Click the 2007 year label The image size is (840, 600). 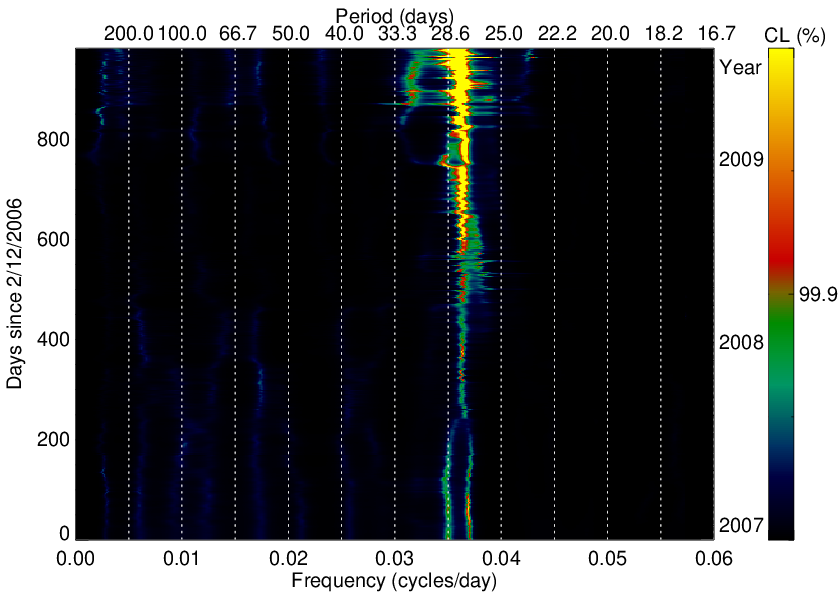(x=741, y=526)
